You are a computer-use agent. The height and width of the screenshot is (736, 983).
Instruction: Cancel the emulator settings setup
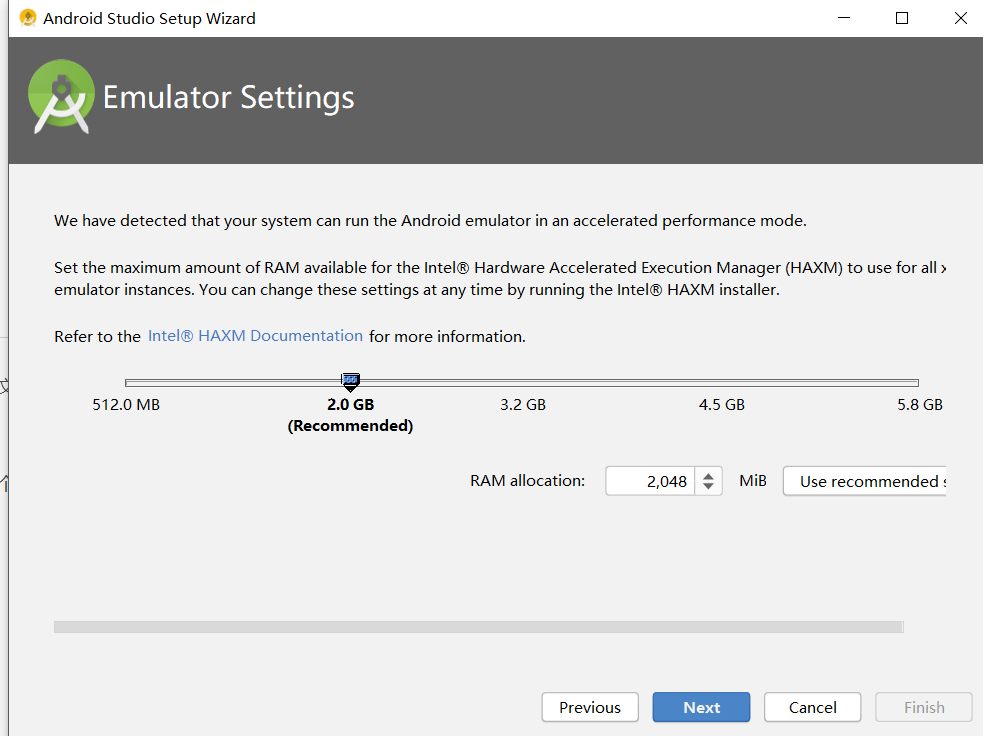(812, 707)
